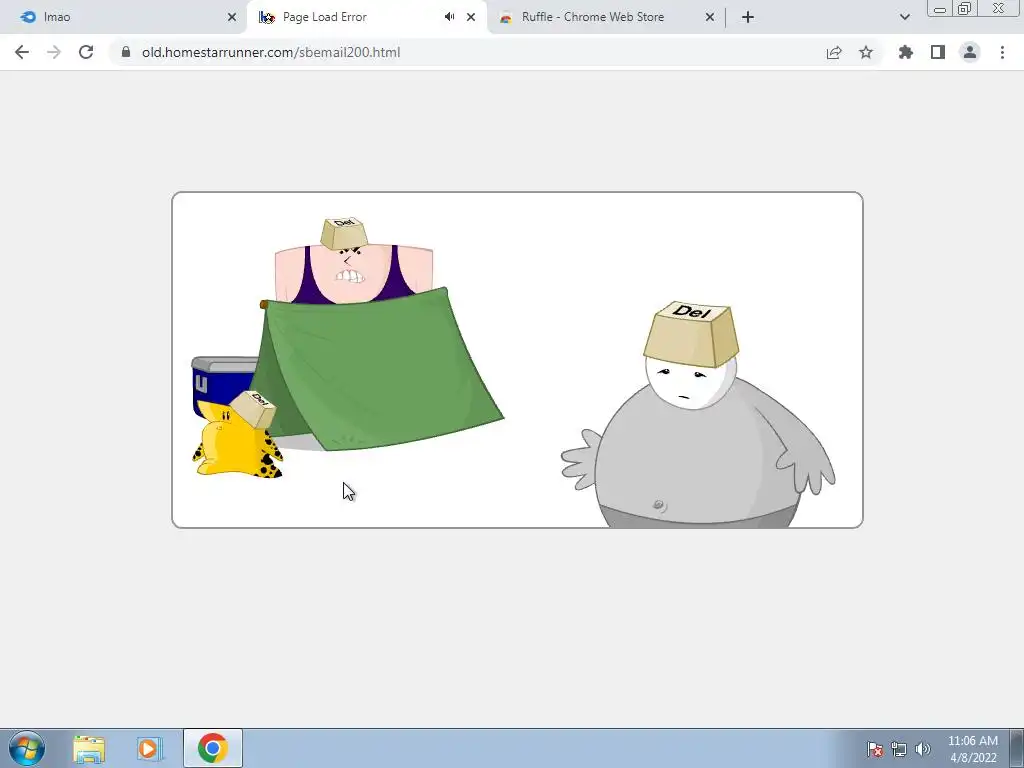Focus the address bar URL
1024x768 pixels.
tap(271, 52)
